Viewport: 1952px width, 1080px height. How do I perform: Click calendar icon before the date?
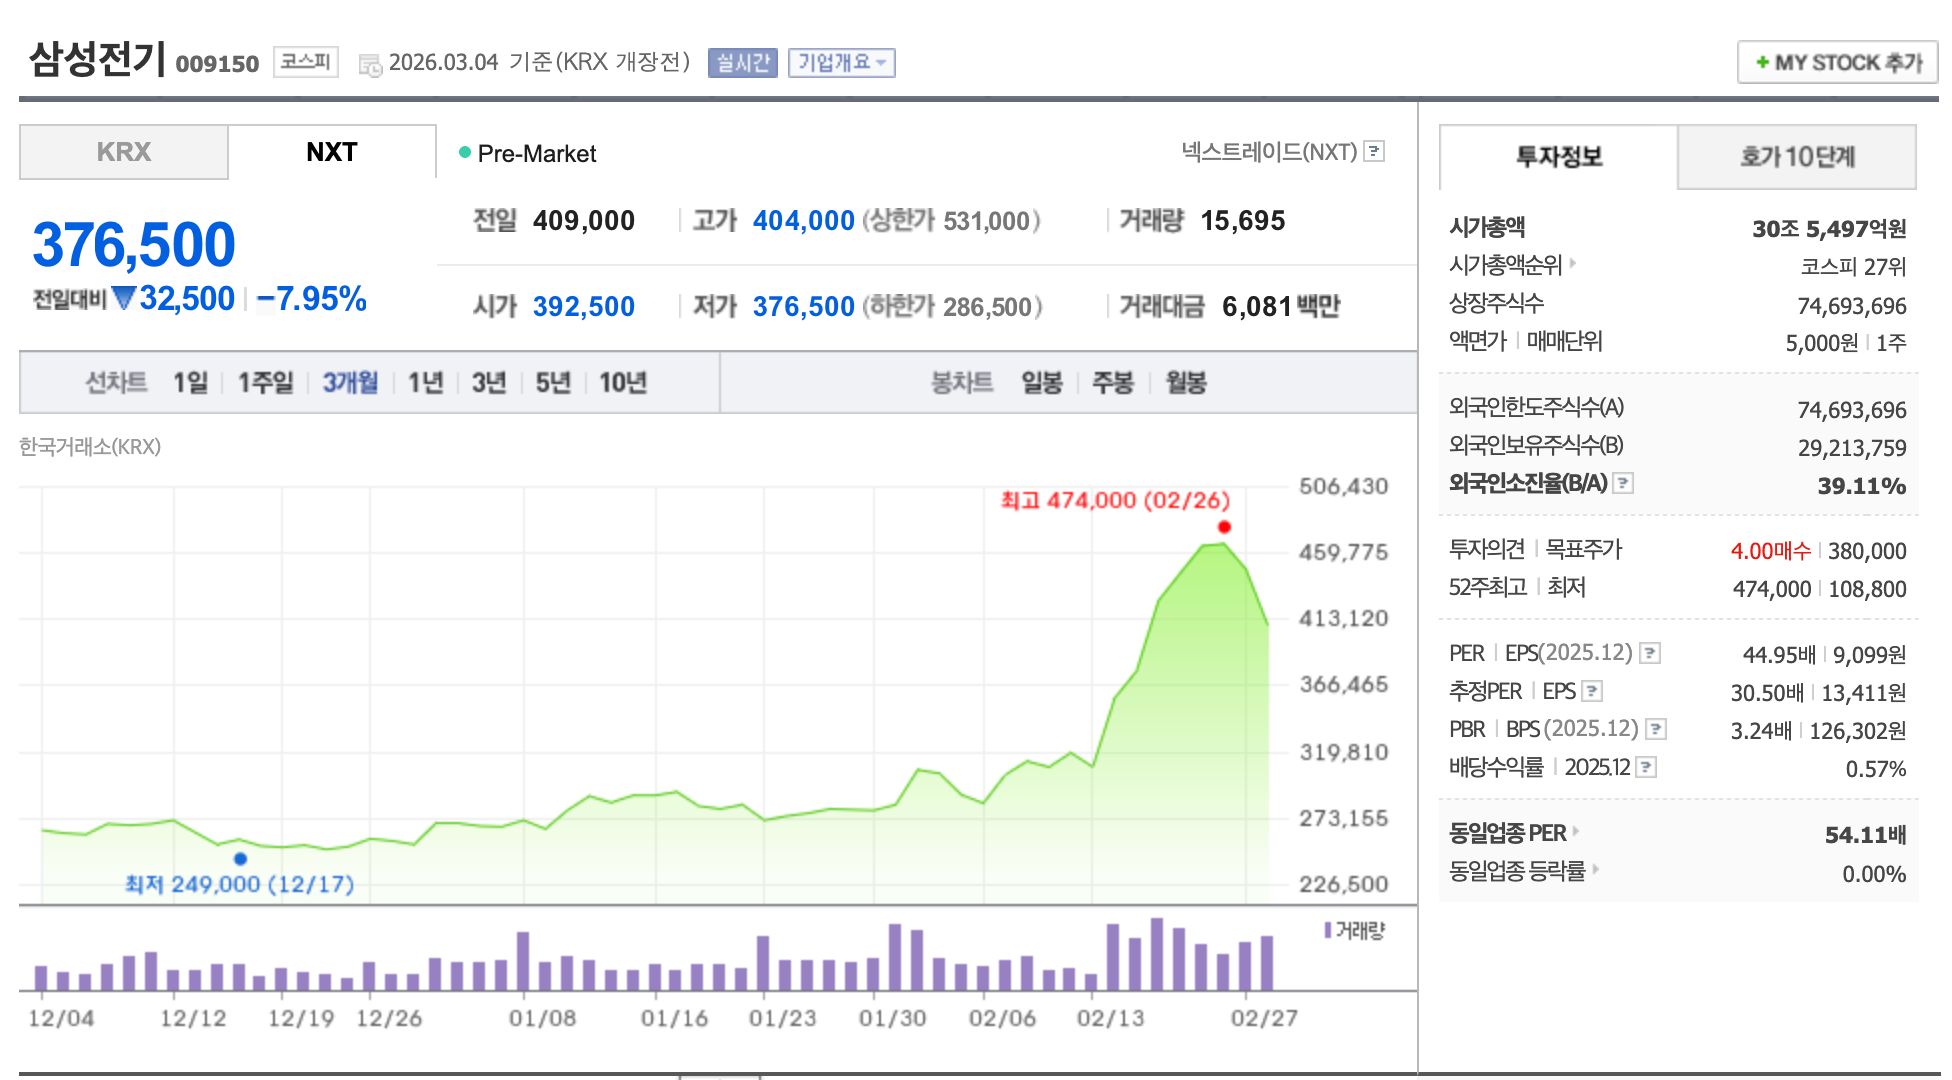tap(370, 65)
